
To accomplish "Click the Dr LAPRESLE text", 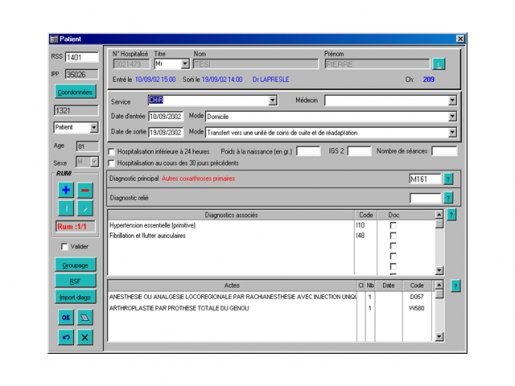I will 271,80.
